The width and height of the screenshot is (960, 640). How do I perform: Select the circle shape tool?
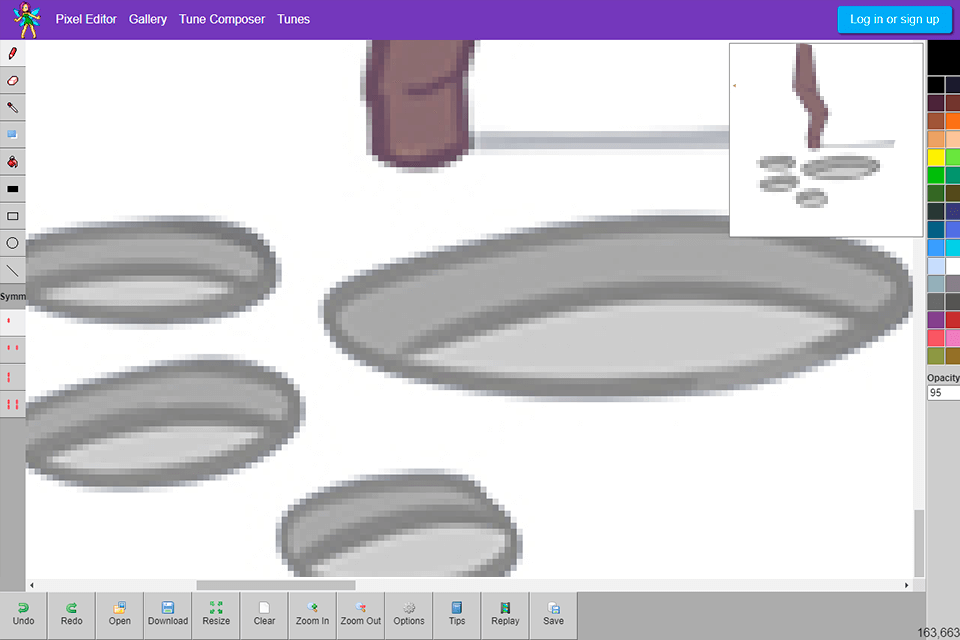(x=13, y=242)
